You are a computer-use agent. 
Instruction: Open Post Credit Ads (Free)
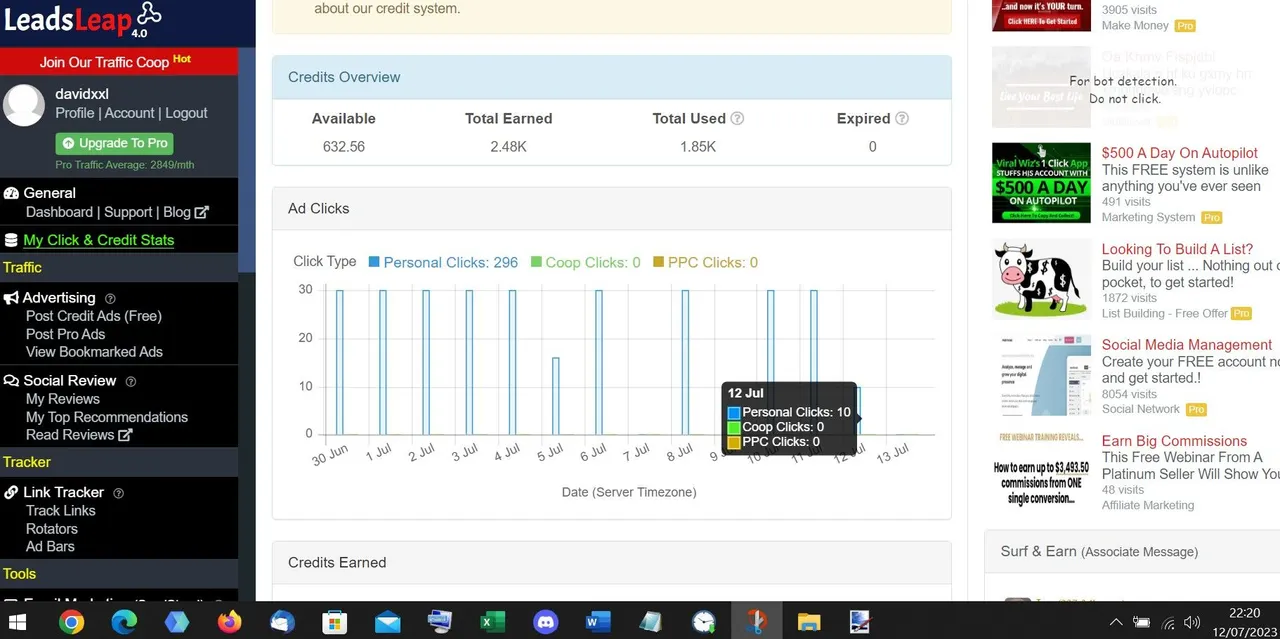coord(94,316)
